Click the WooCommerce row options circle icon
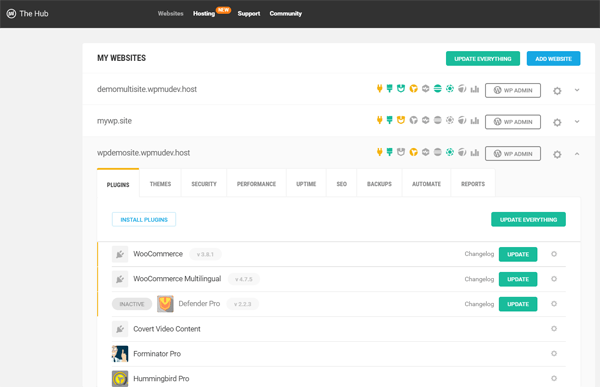Screen dimensions: 600x387 point(554,254)
